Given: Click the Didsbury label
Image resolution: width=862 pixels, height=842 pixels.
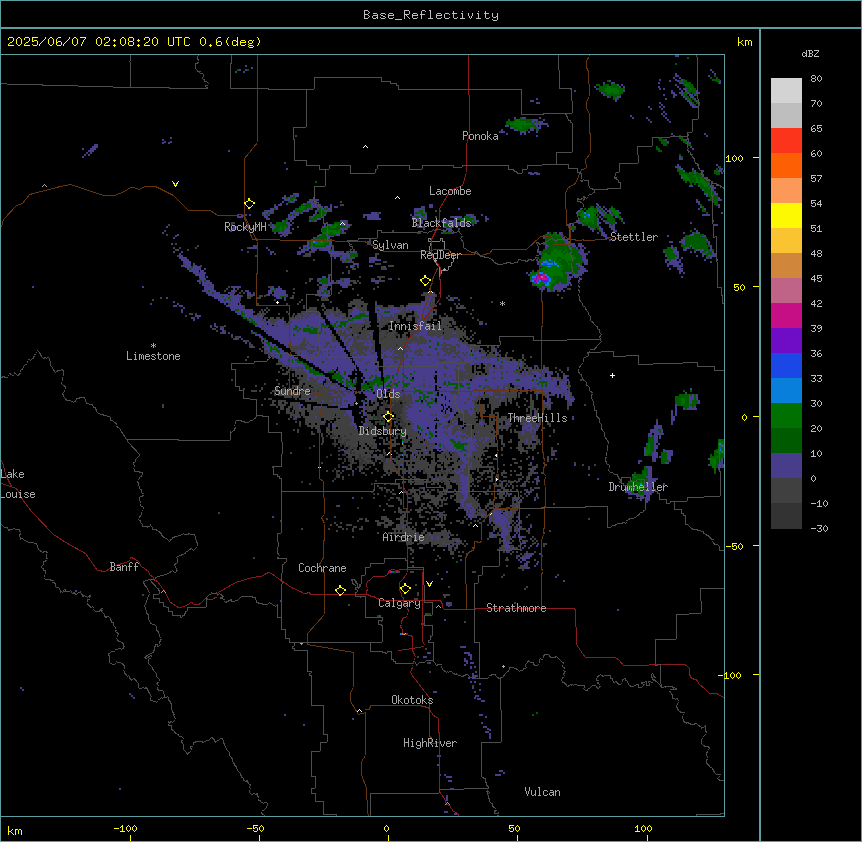Looking at the screenshot, I should (383, 431).
